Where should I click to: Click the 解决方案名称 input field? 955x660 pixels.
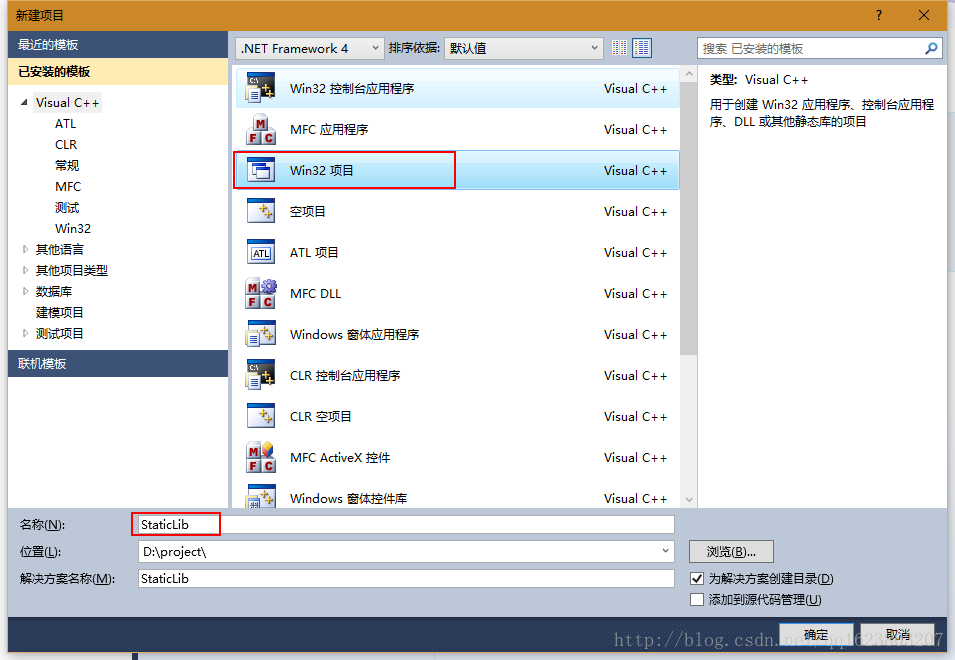point(406,578)
